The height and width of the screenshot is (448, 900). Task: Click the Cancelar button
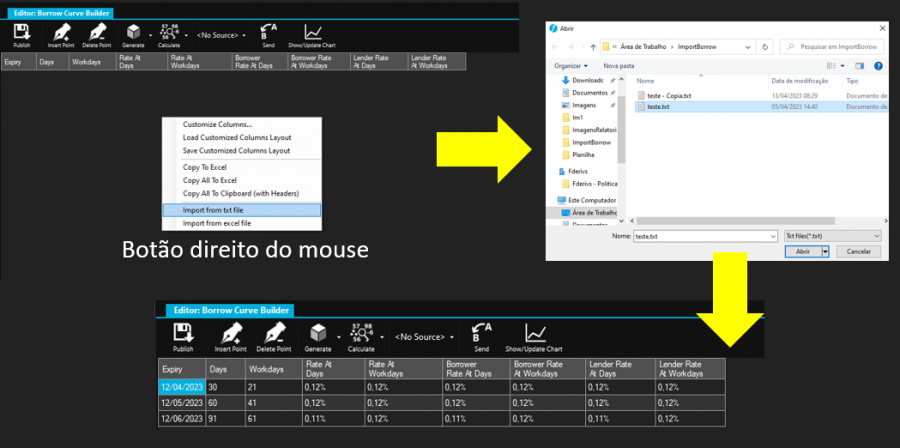pos(859,252)
